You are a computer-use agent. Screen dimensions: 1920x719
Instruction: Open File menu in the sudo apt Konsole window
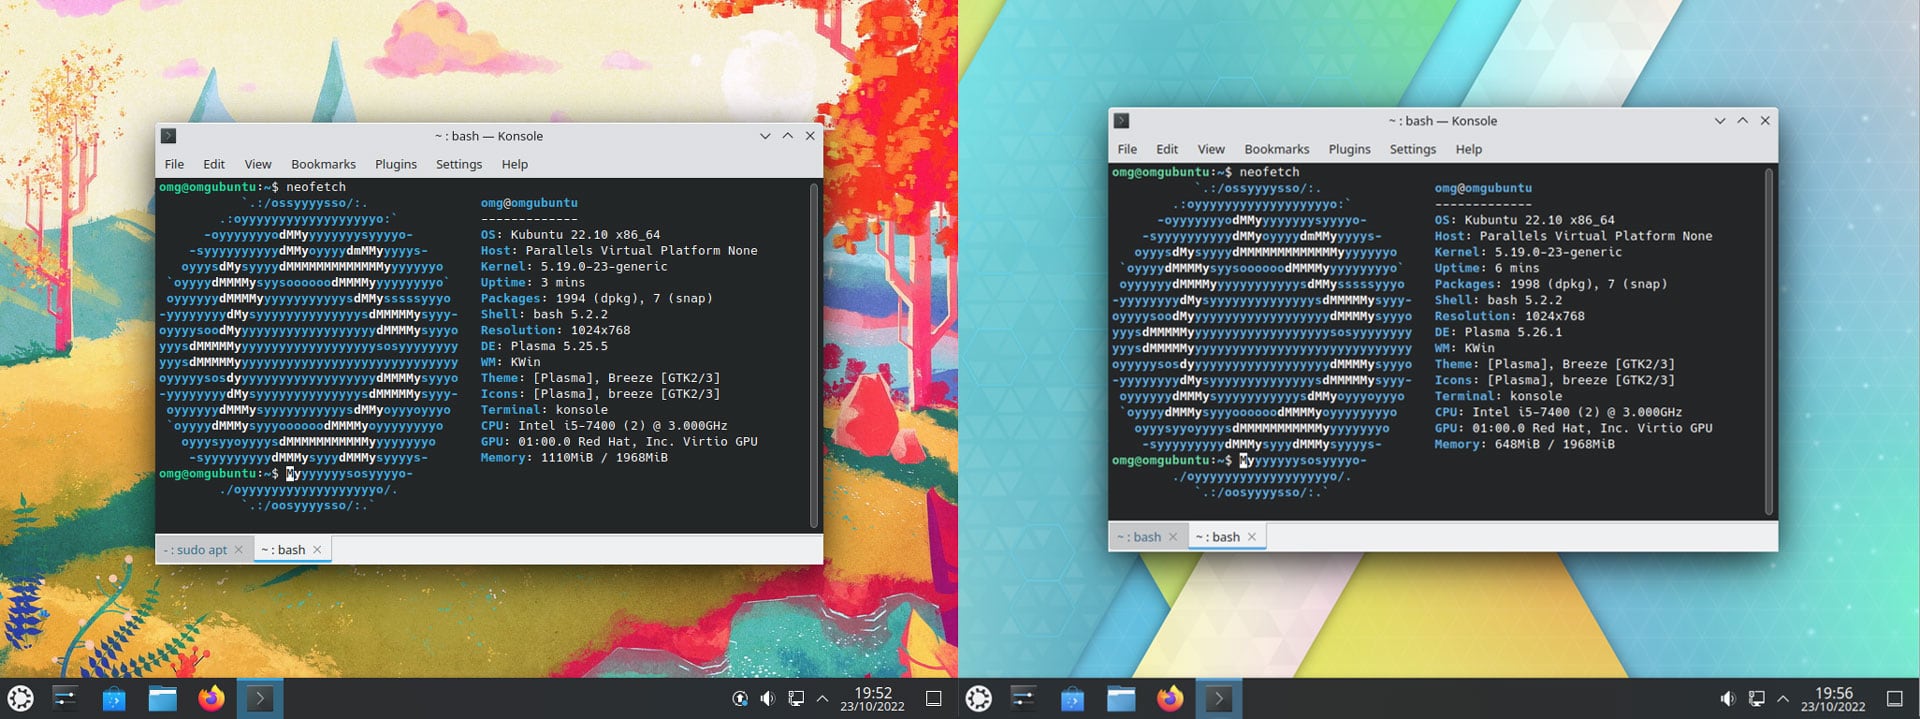(174, 164)
